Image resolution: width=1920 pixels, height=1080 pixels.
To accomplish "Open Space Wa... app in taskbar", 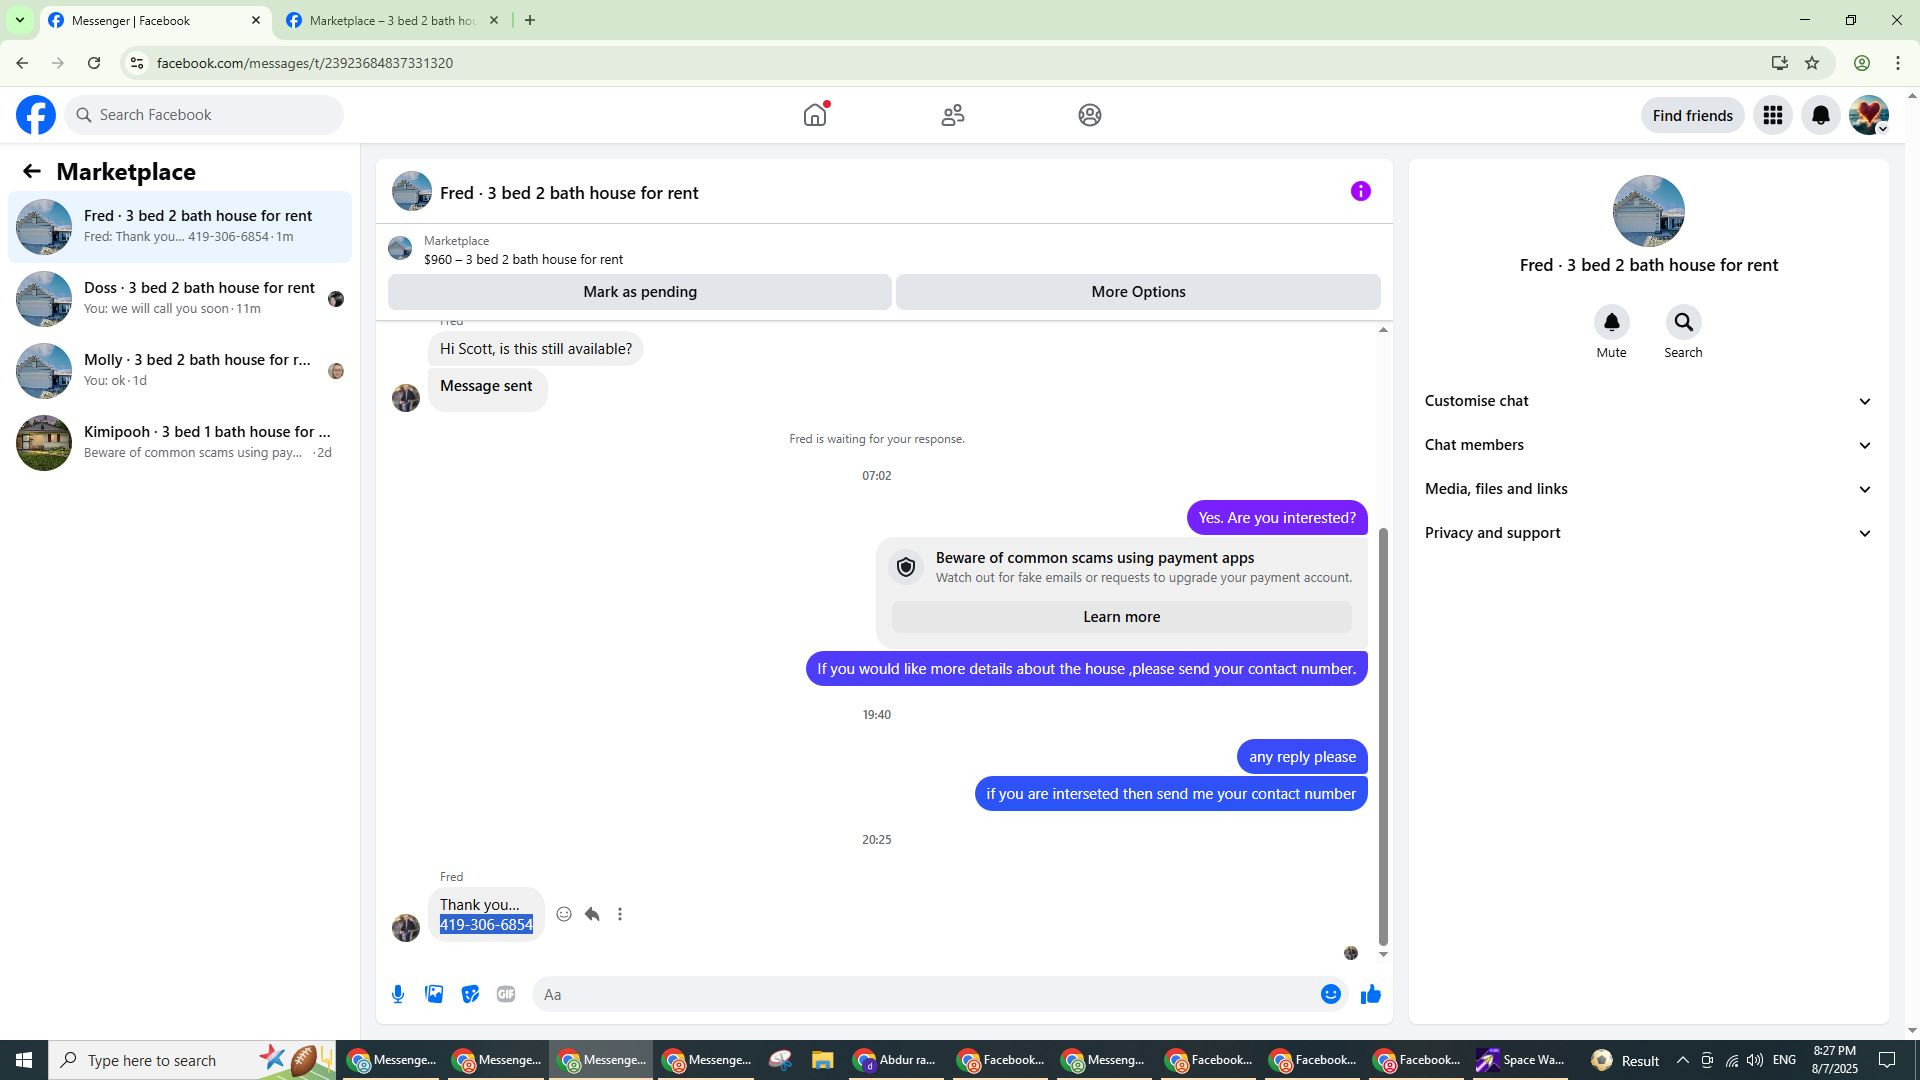I will (x=1520, y=1060).
